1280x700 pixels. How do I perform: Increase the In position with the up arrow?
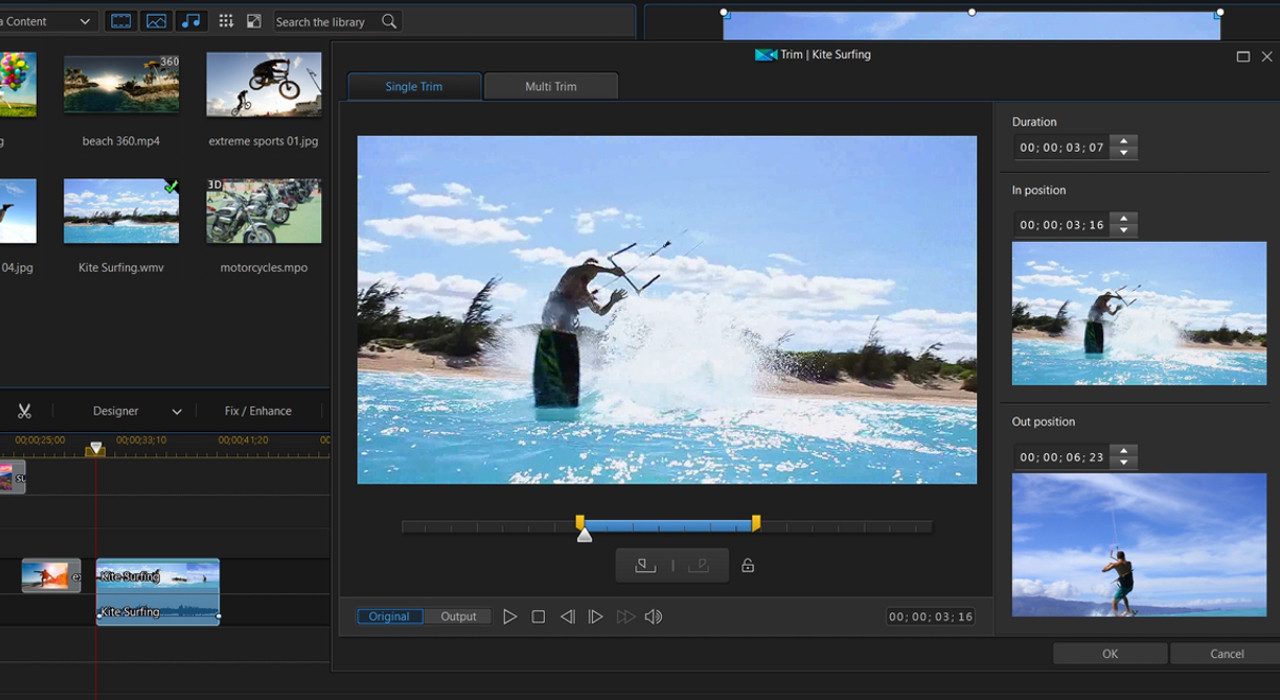pyautogui.click(x=1124, y=219)
